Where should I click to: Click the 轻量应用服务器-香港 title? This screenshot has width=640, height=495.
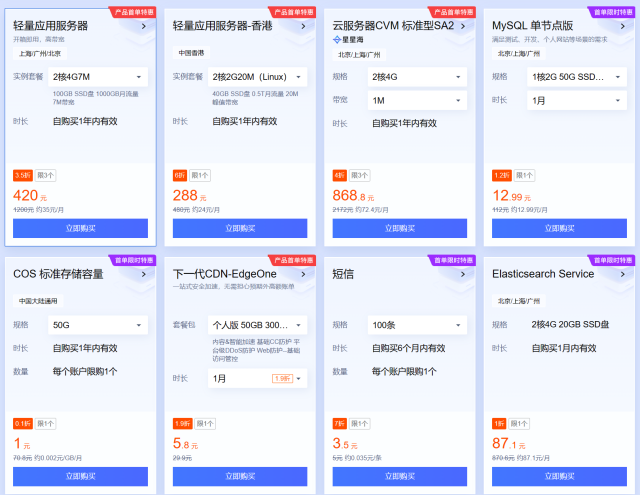pyautogui.click(x=222, y=26)
